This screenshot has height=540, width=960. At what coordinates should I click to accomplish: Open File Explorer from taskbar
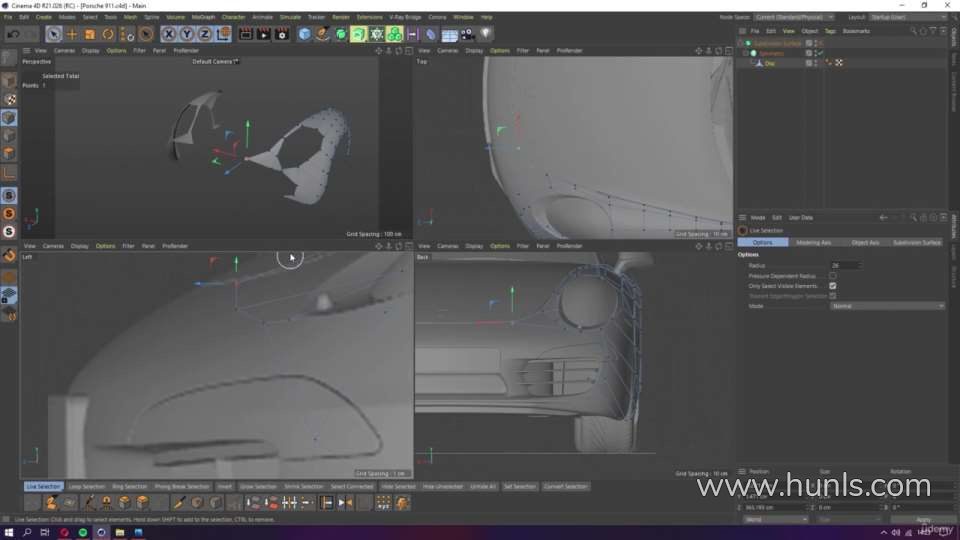(119, 533)
